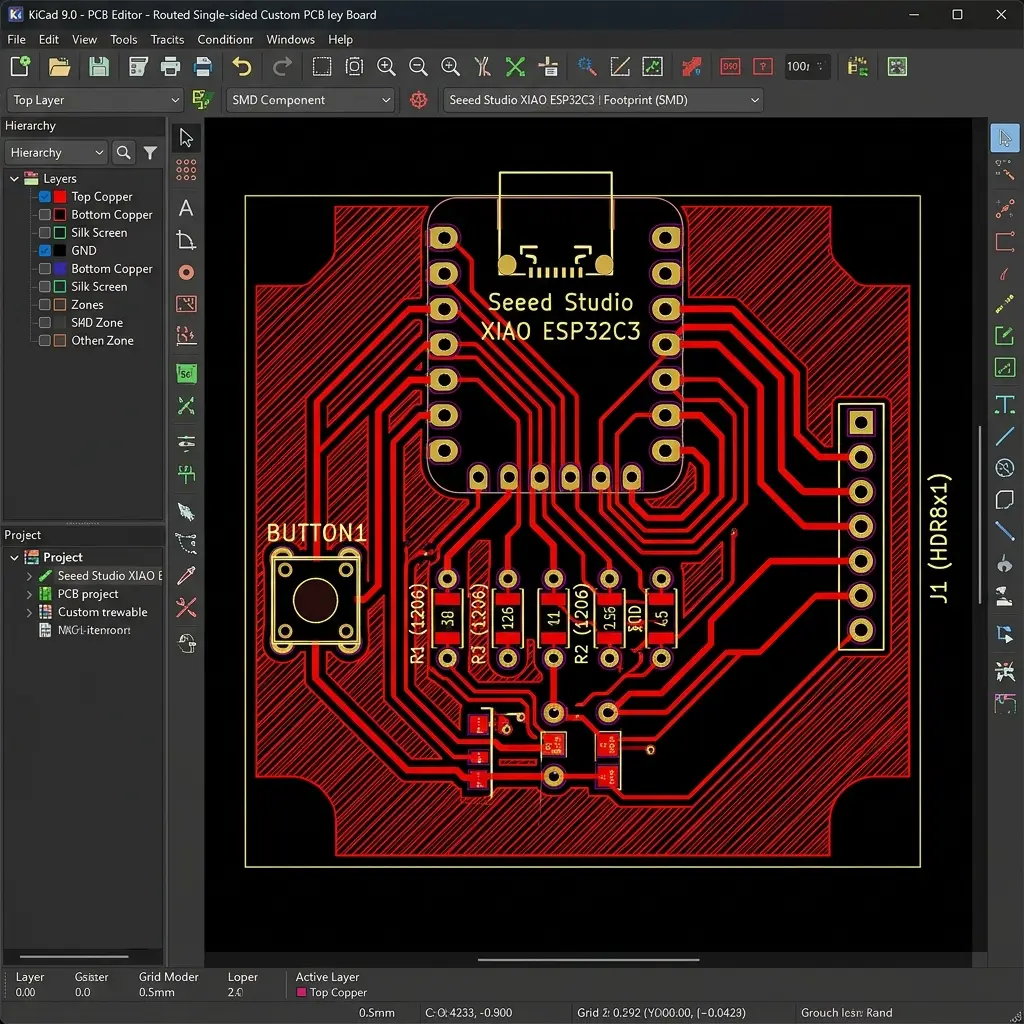This screenshot has width=1024, height=1024.
Task: Toggle first Silk Screen layer checkbox
Action: 45,232
